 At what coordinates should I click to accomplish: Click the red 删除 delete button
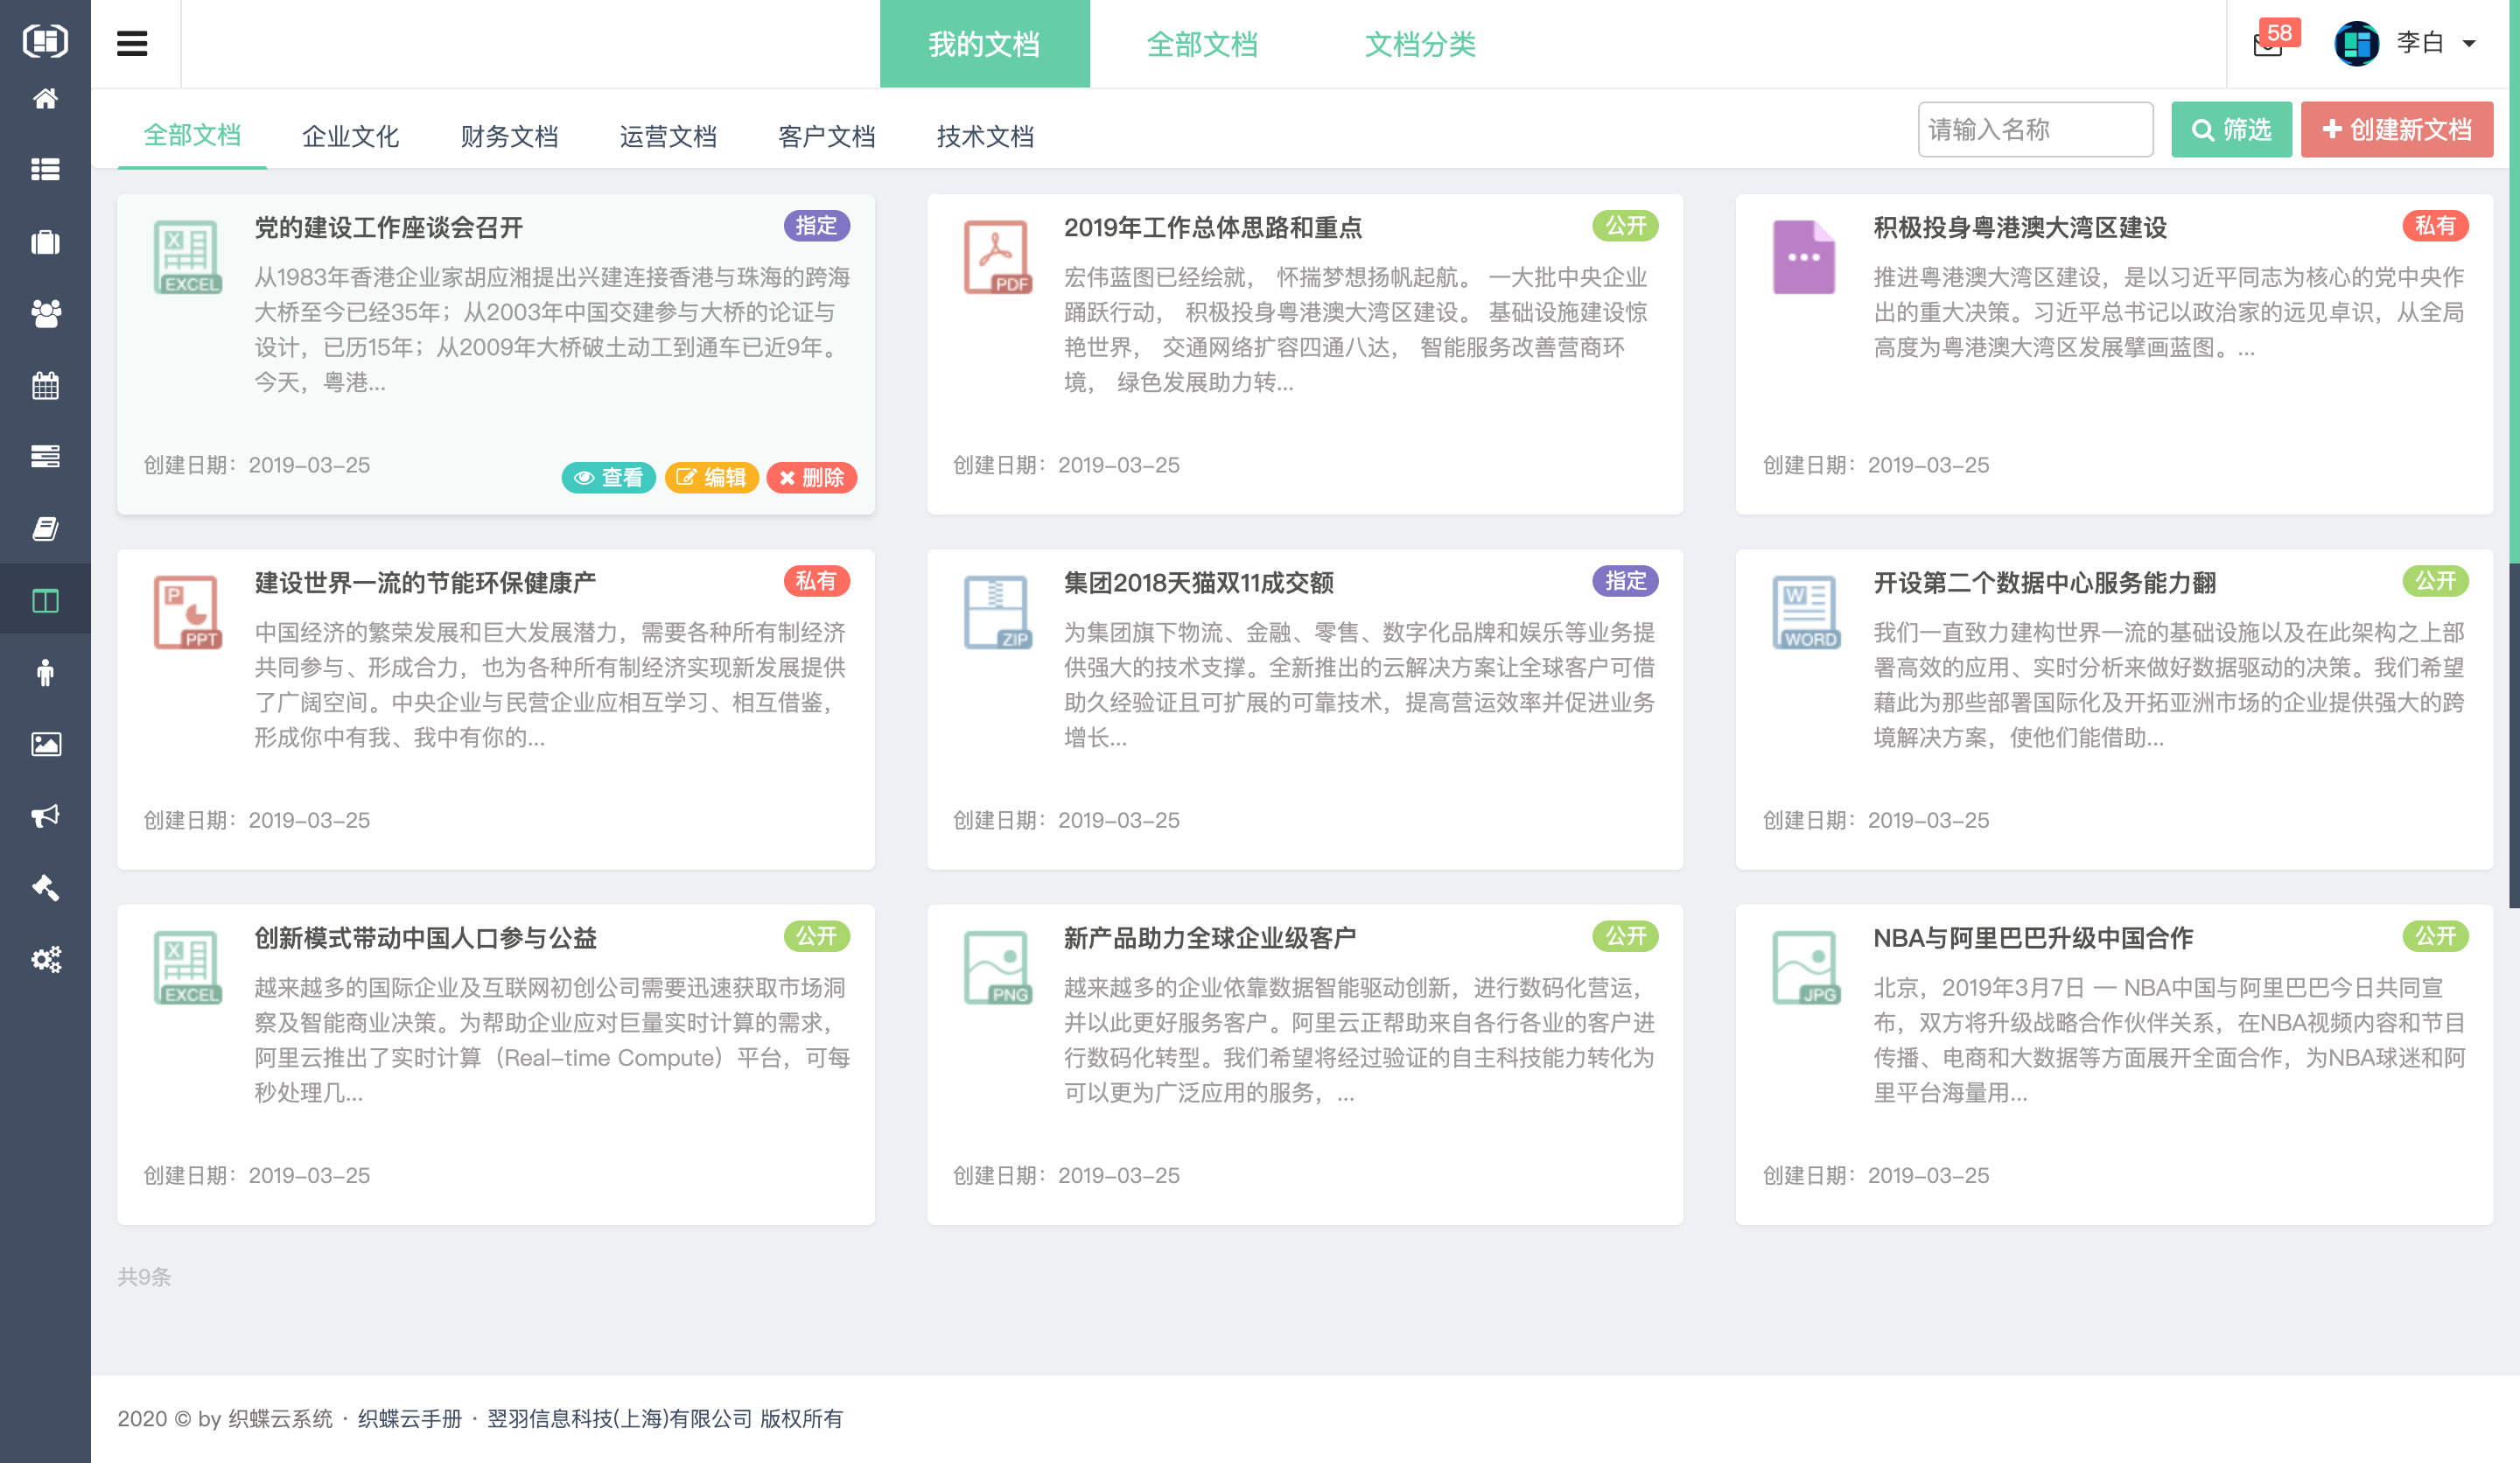click(x=811, y=478)
